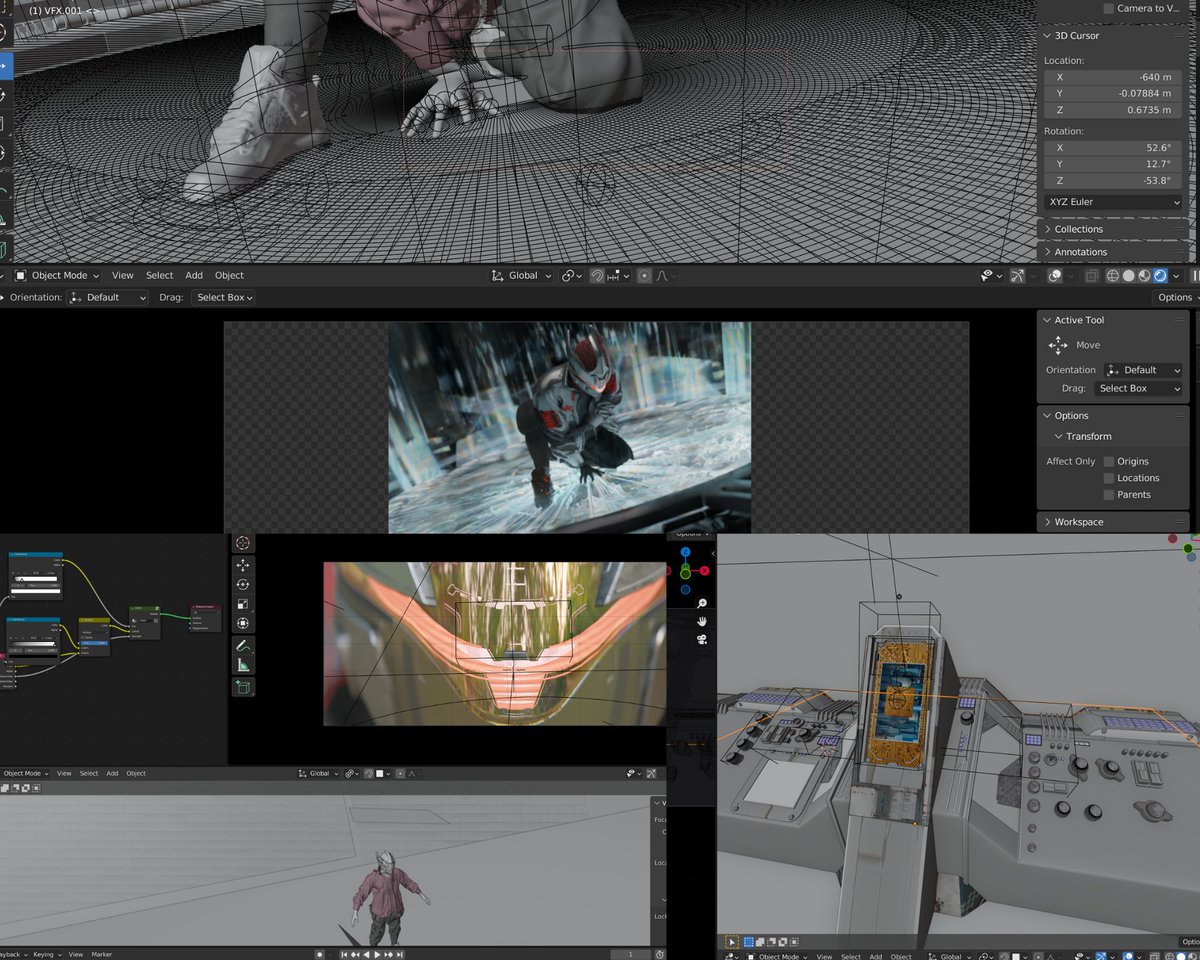The image size is (1200, 960).
Task: Click the zoom magnifier navigation icon
Action: pyautogui.click(x=702, y=603)
